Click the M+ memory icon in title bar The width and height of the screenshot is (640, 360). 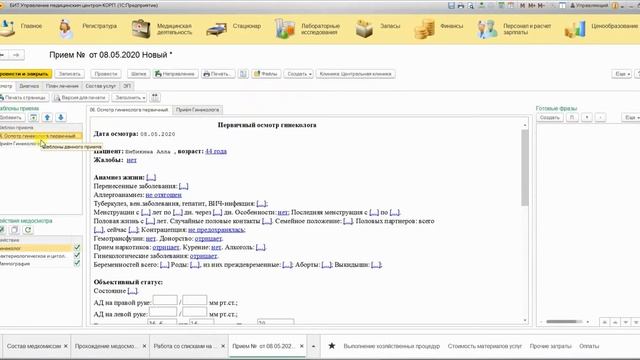532,6
